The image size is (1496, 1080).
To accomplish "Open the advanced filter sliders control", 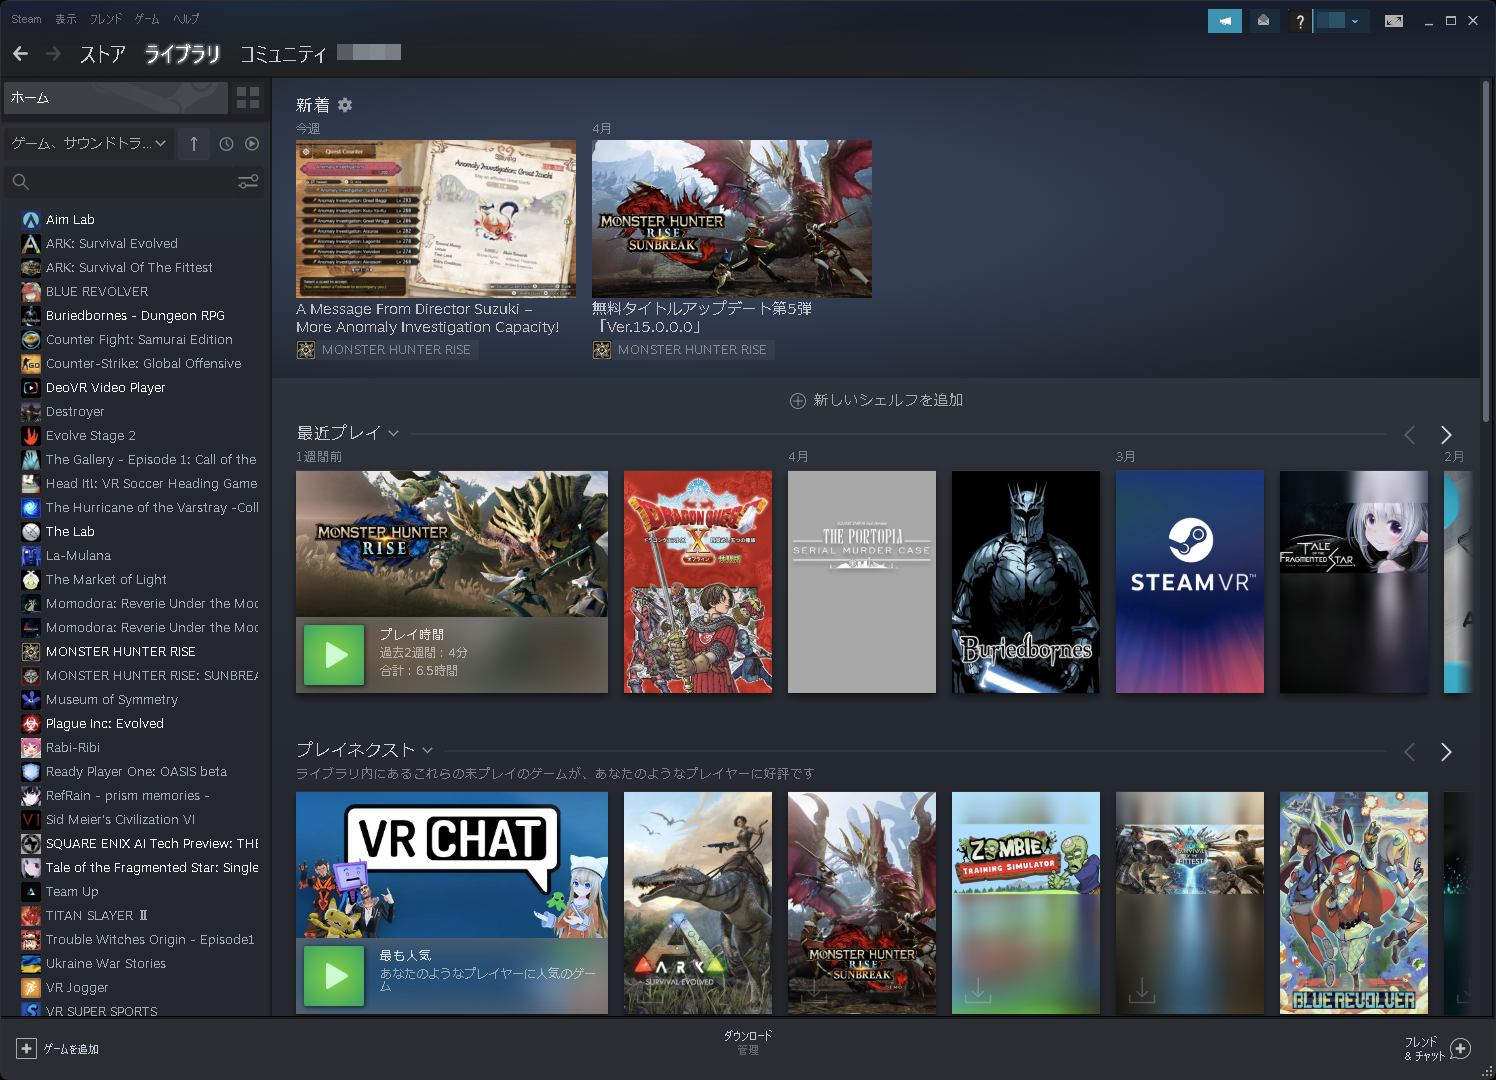I will (x=248, y=182).
